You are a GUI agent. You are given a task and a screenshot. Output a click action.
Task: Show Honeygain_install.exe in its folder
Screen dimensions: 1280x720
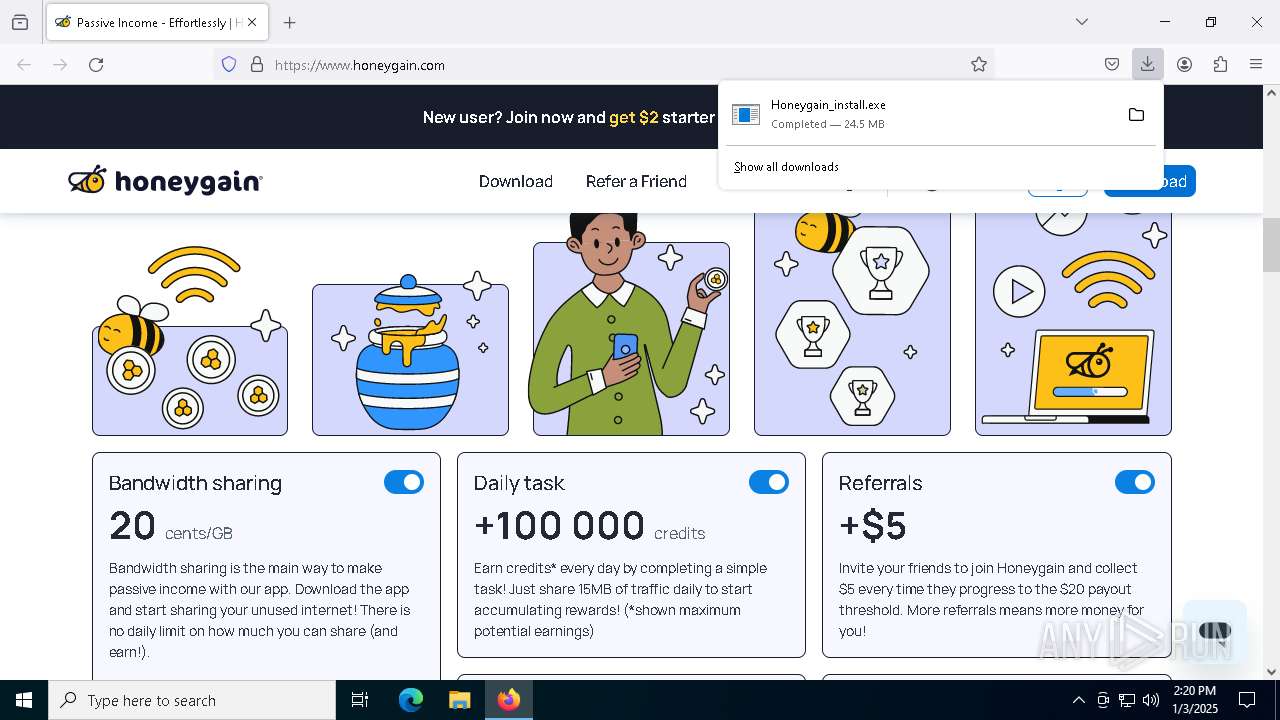1136,115
